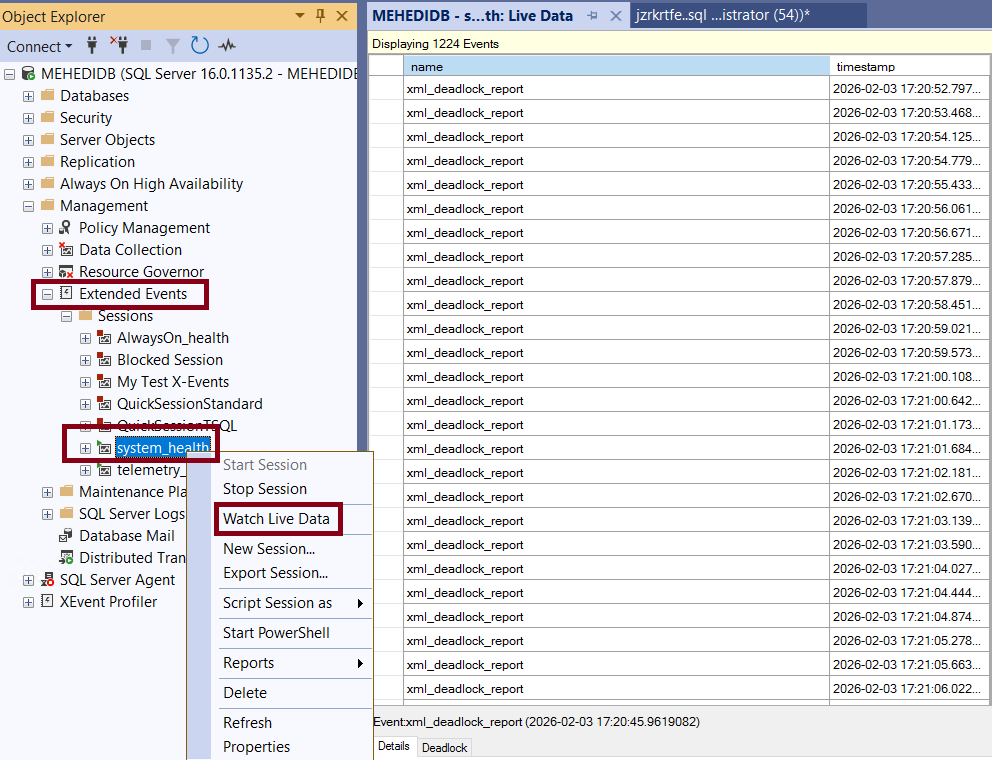Screen dimensions: 992x760
Task: Click the Filter funnel icon
Action: (172, 46)
